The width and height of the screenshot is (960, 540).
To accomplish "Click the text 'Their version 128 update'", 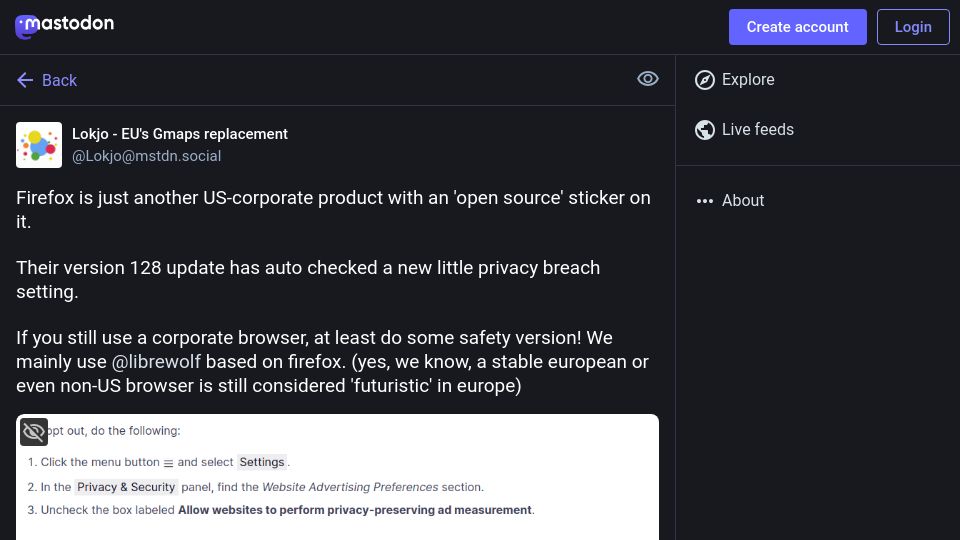I will [x=120, y=268].
